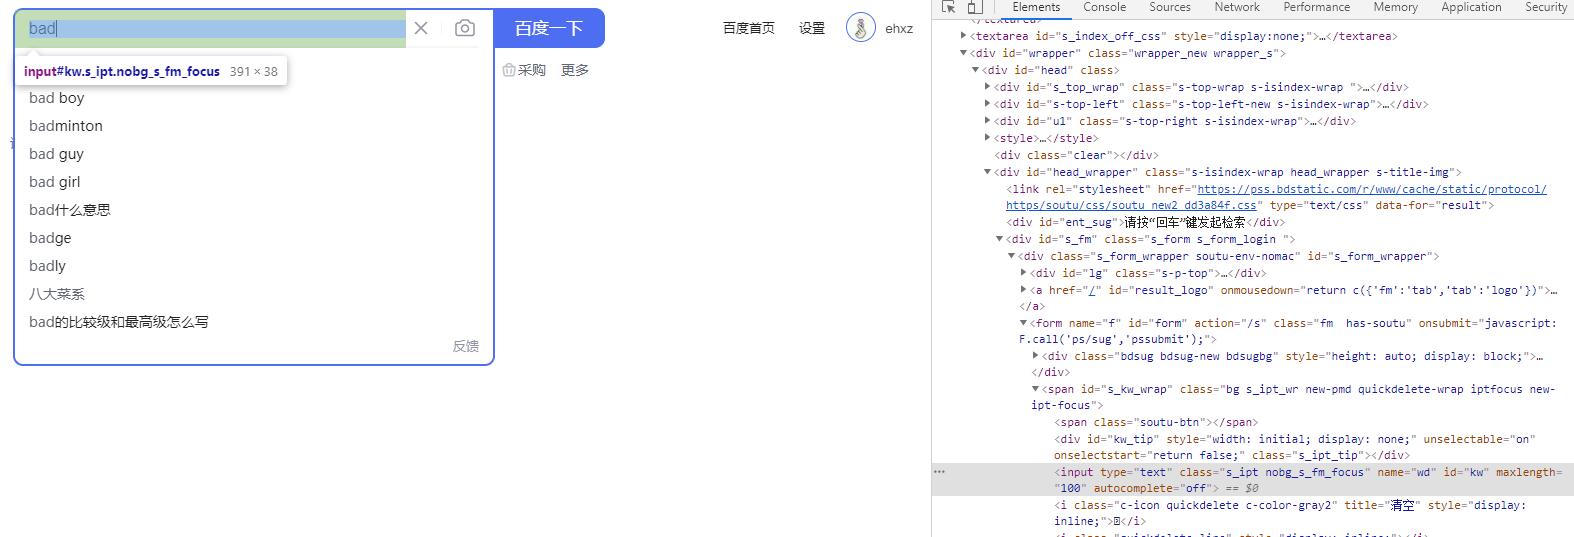Switch to the Network tab in DevTools

(x=1237, y=7)
